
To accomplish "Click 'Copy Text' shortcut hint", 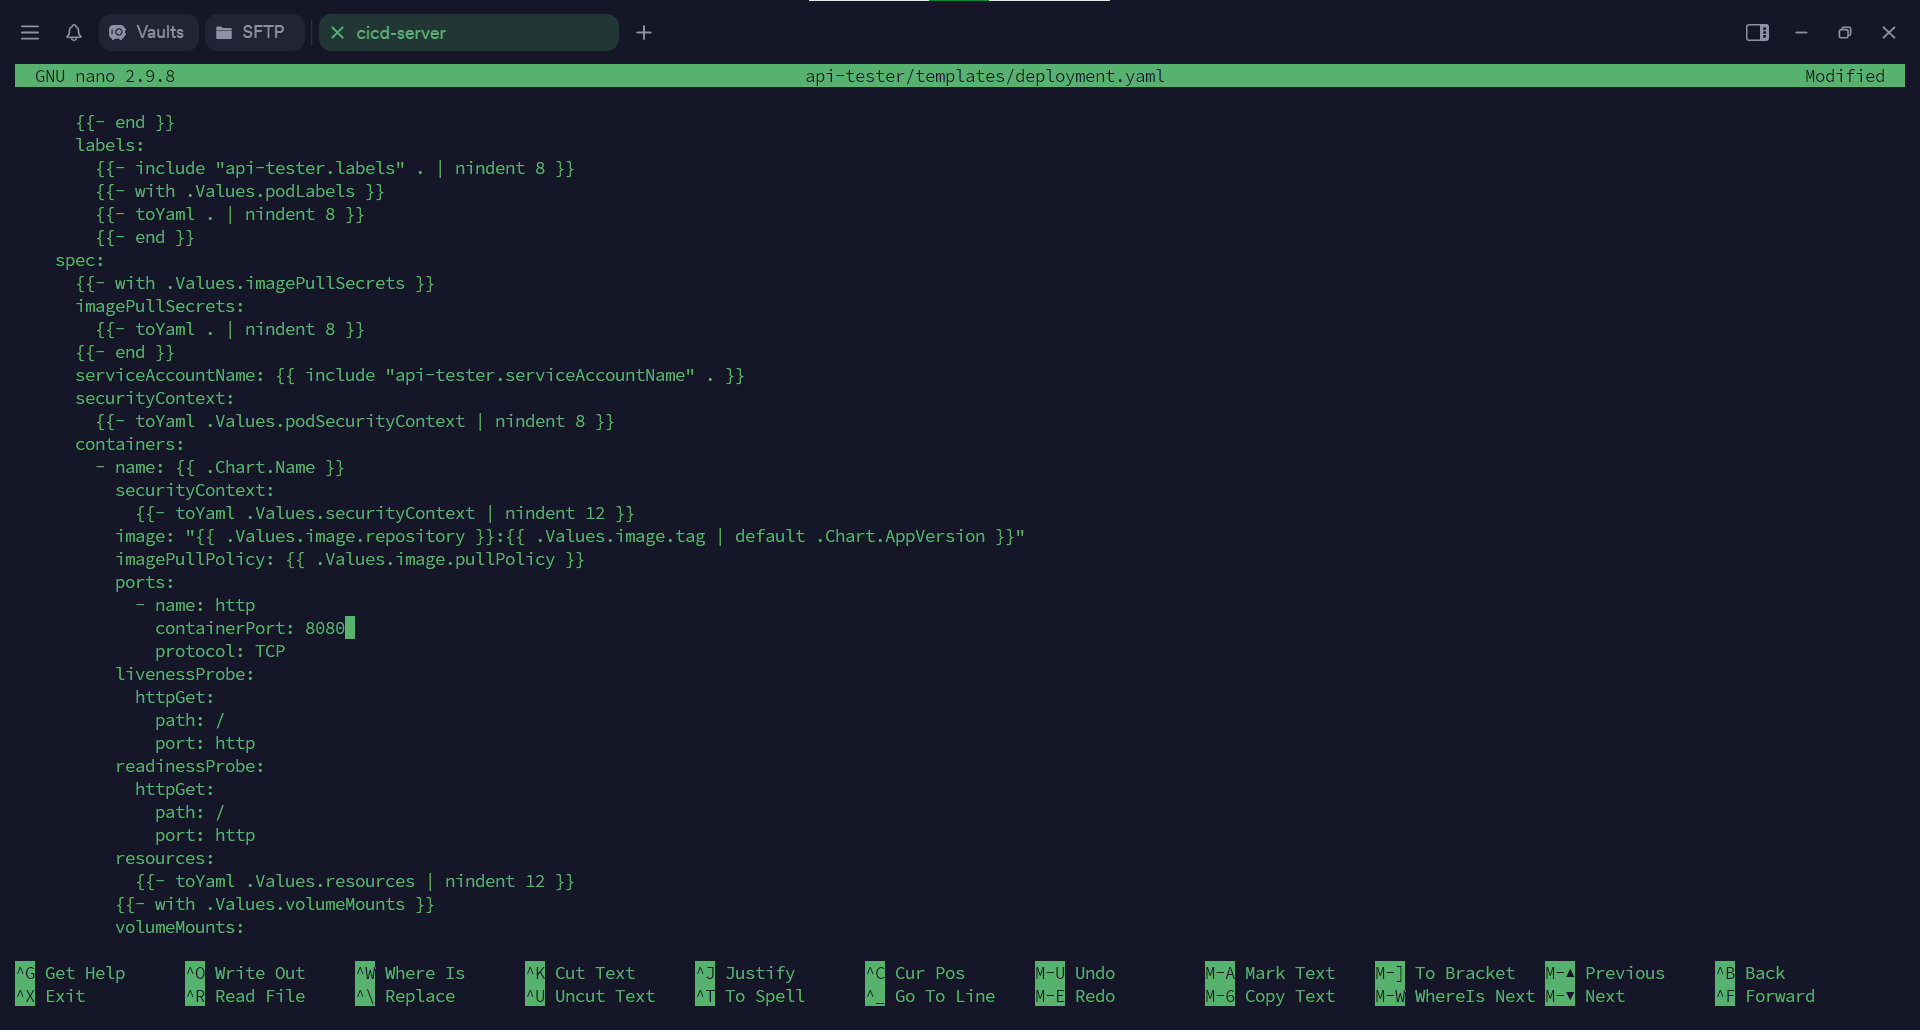I will 1270,996.
